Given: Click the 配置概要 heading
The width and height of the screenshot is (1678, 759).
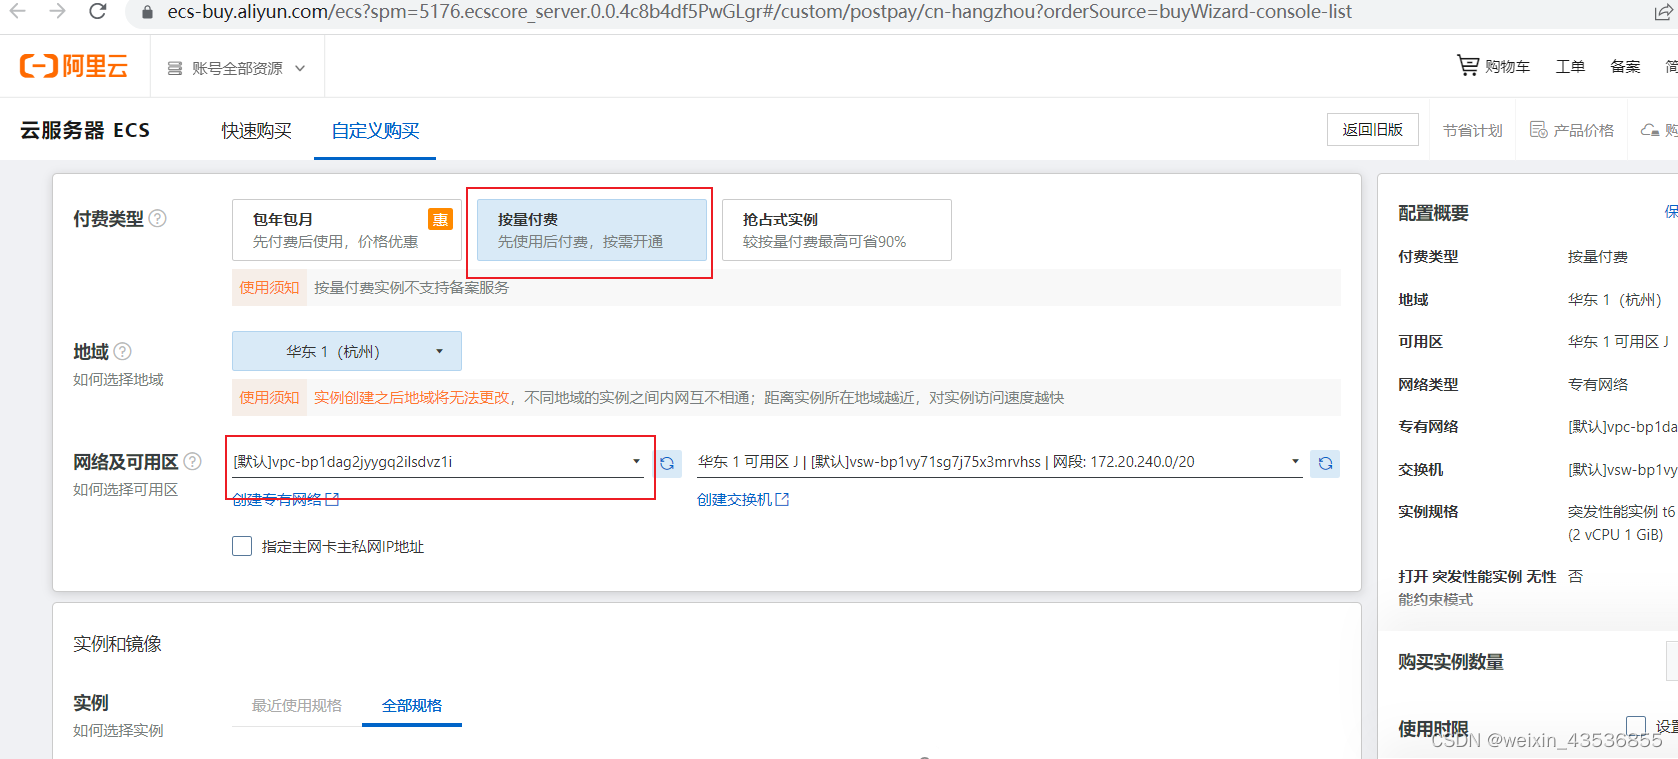Looking at the screenshot, I should [1433, 213].
